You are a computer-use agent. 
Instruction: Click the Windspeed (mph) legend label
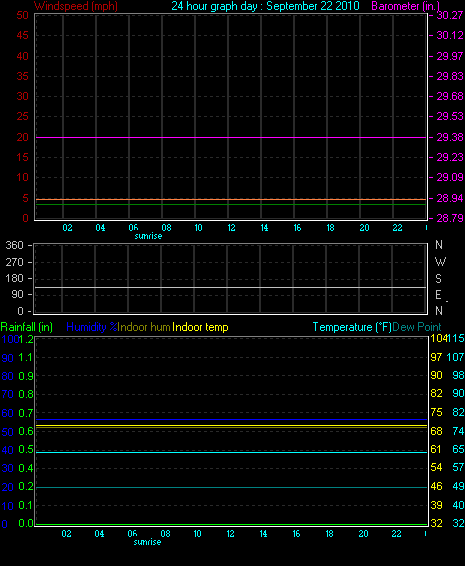76,6
